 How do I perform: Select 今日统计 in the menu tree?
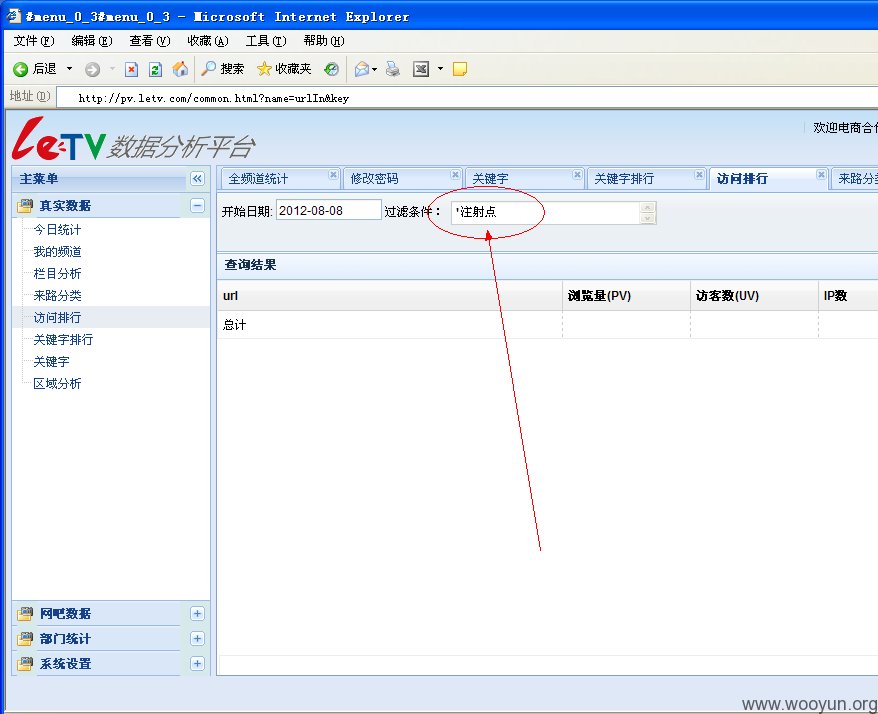point(57,230)
